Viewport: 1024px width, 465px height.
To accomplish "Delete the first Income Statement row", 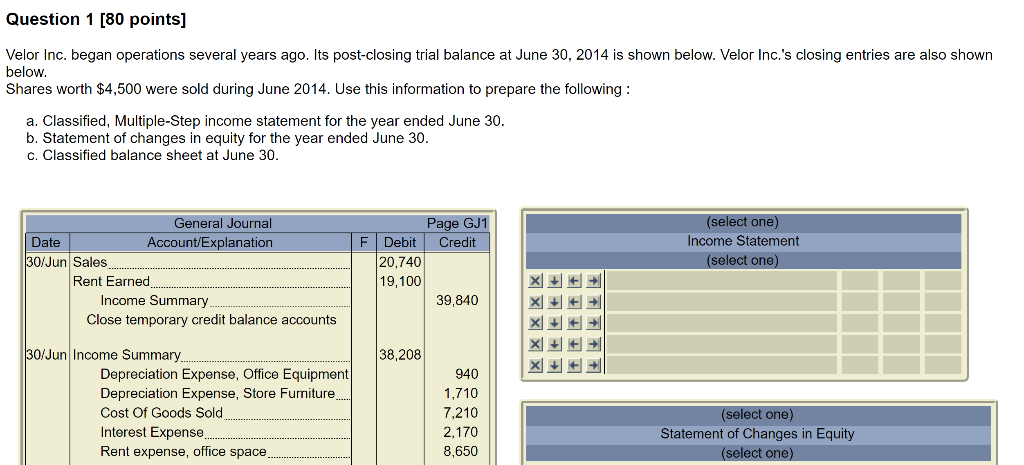I will (535, 281).
